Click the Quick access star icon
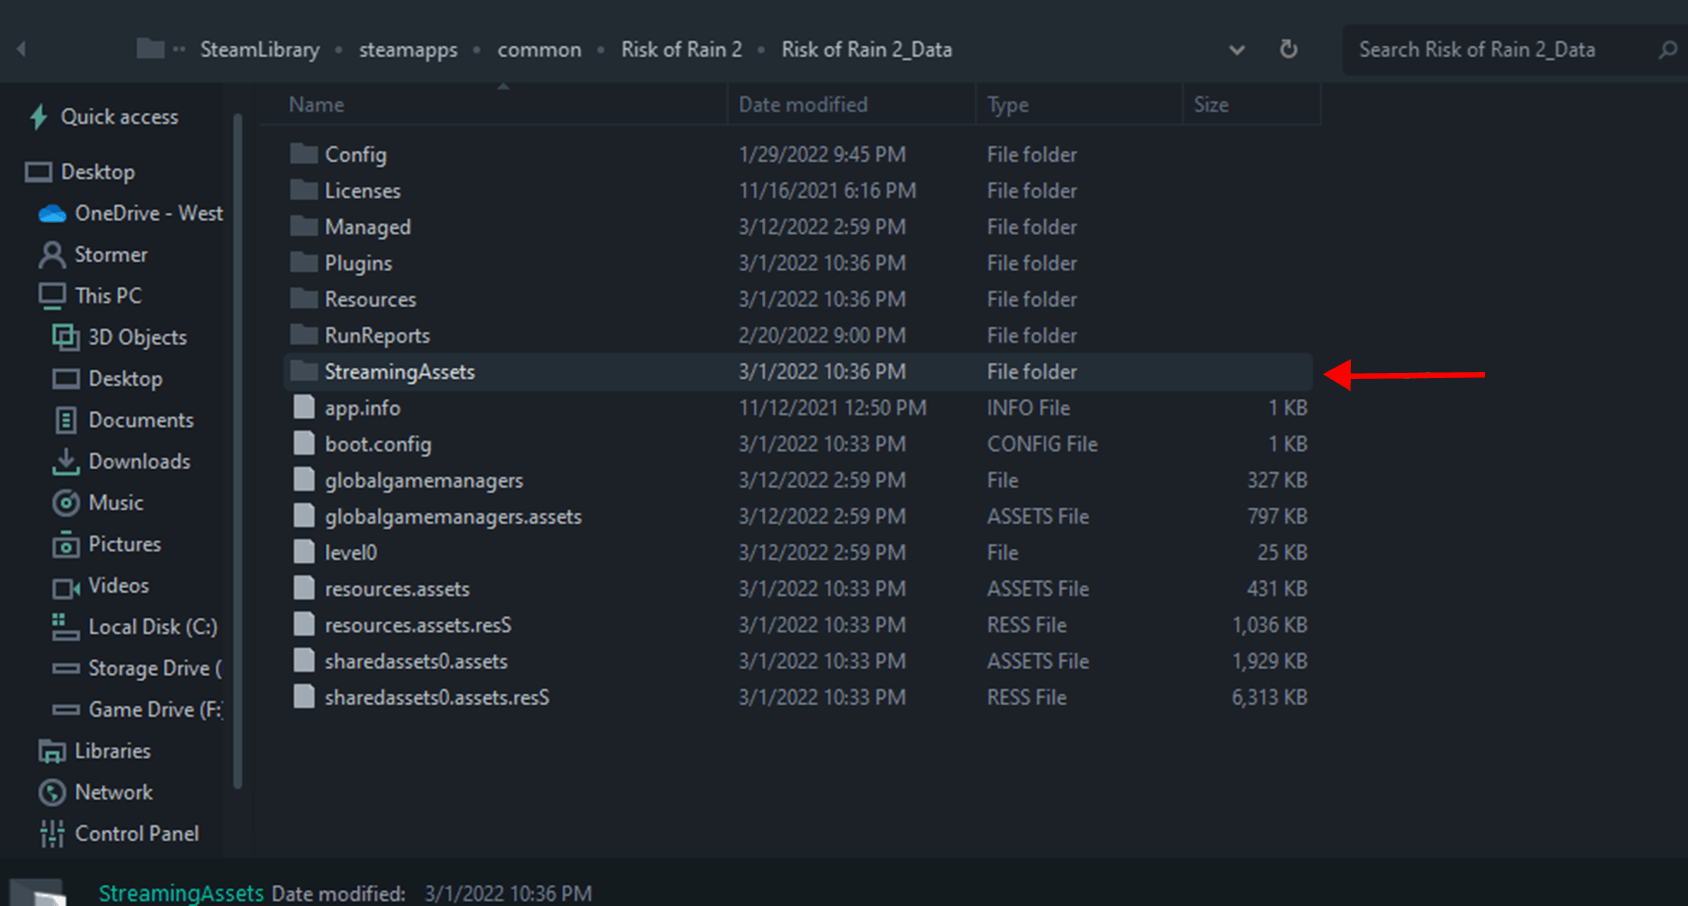The width and height of the screenshot is (1688, 906). pyautogui.click(x=39, y=117)
